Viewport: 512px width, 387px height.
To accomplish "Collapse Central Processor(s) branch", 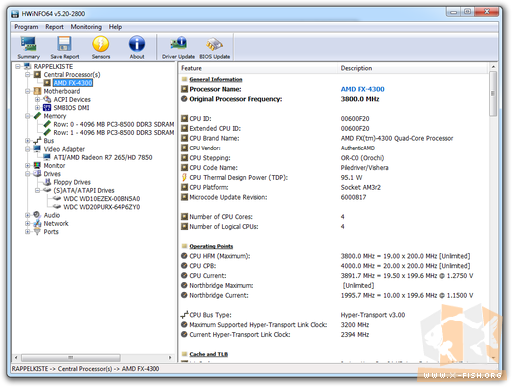I will [x=28, y=75].
